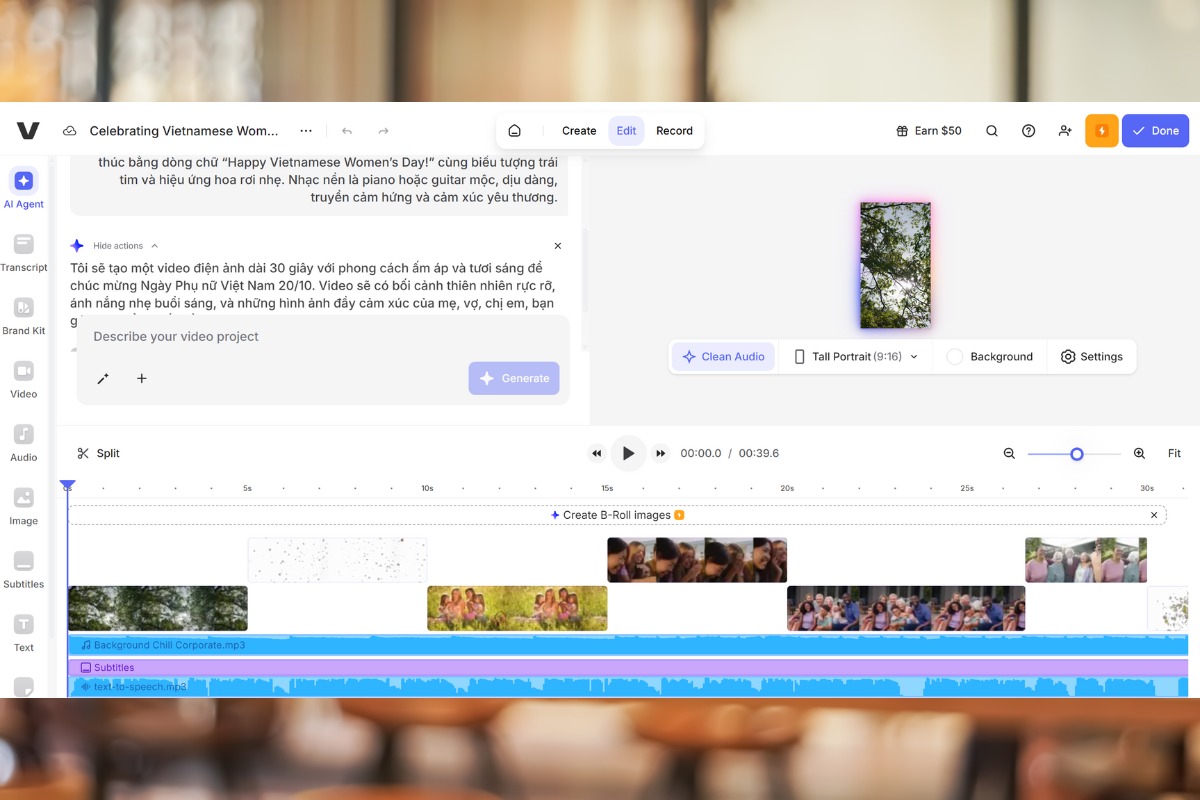The width and height of the screenshot is (1200, 800).
Task: Select the Background Chill Corporate.mp3 track
Action: [628, 645]
